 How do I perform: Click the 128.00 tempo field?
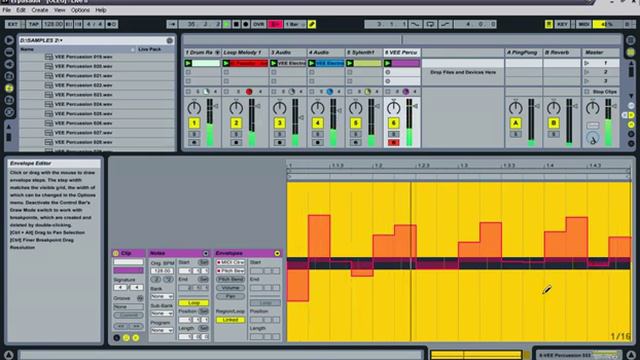coord(53,24)
